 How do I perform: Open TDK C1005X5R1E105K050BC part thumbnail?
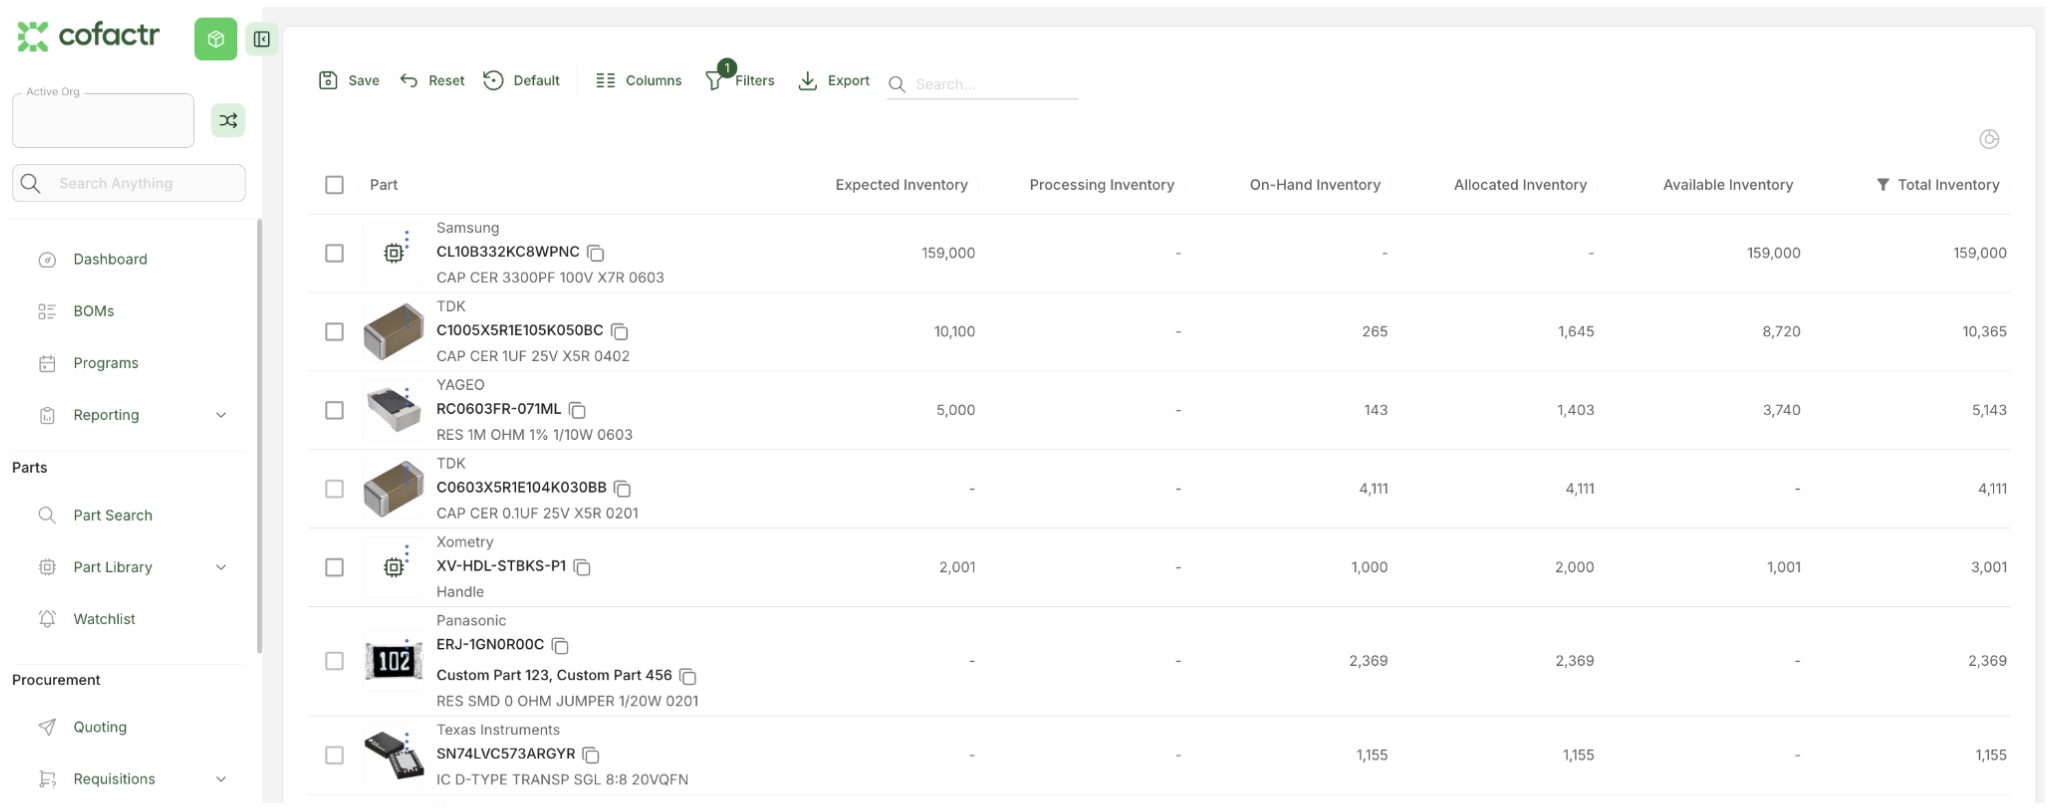point(394,331)
